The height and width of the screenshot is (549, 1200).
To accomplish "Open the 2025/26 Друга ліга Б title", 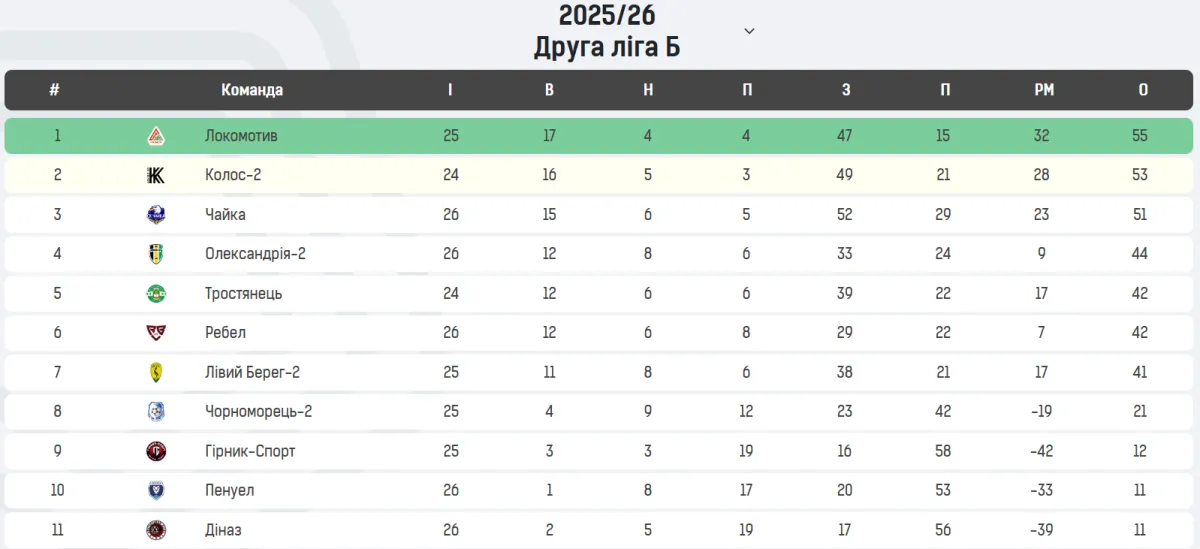I will 607,31.
